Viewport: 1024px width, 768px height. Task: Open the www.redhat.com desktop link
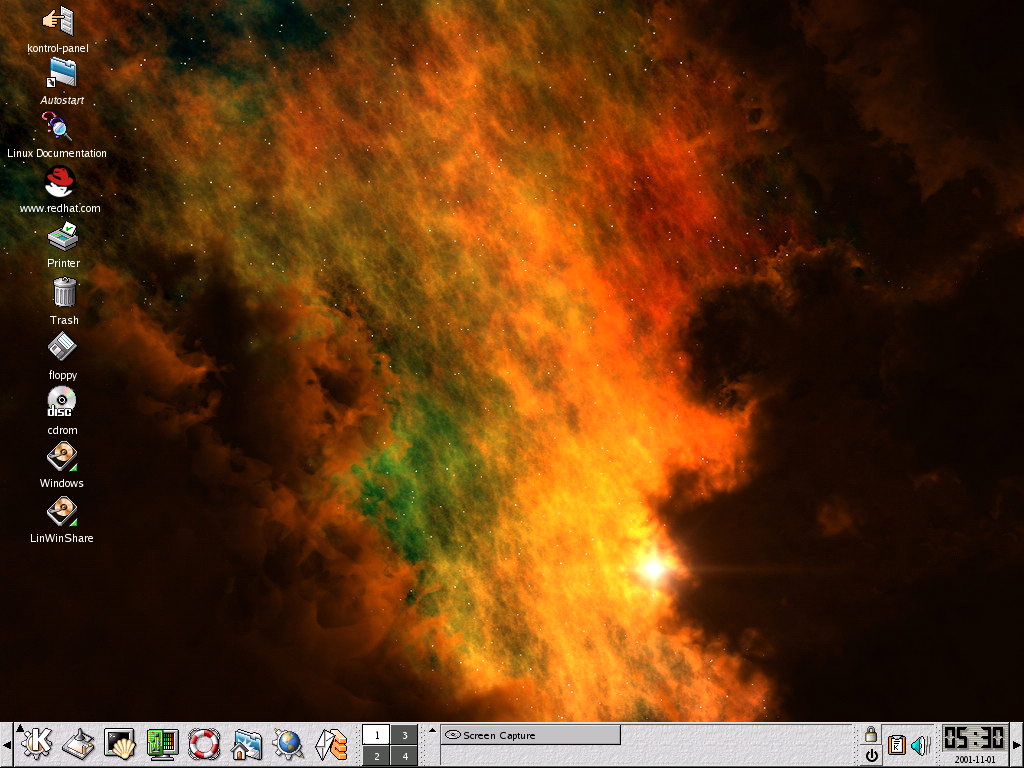pyautogui.click(x=61, y=185)
